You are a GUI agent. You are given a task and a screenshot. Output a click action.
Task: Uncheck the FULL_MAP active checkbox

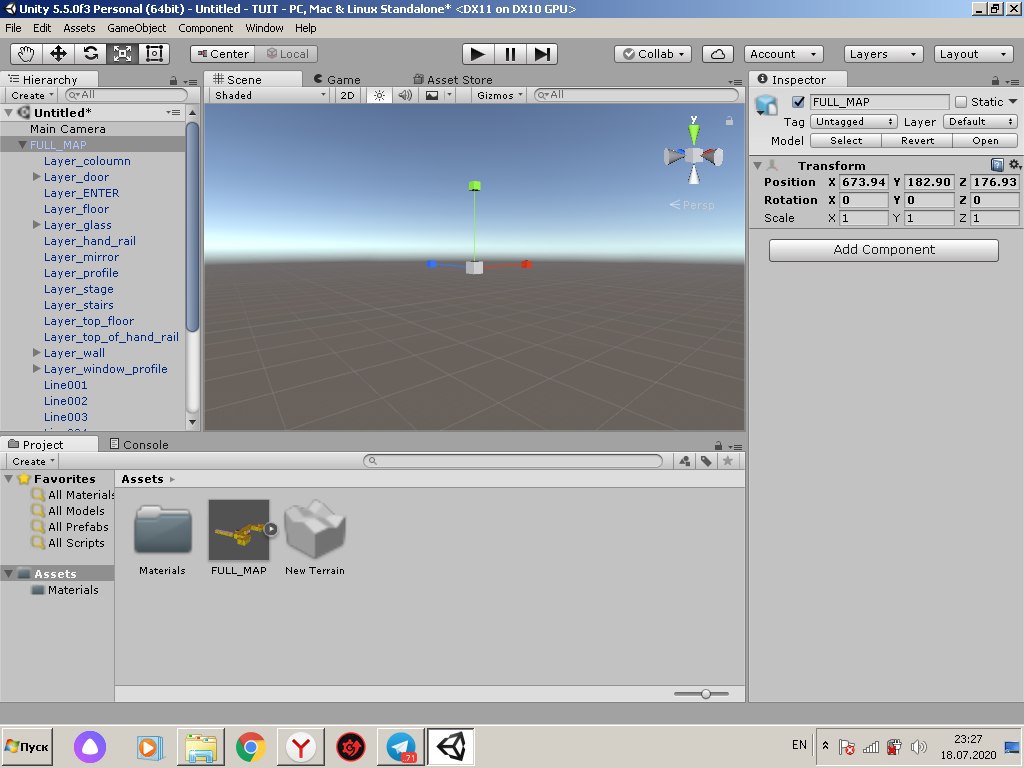click(x=798, y=102)
